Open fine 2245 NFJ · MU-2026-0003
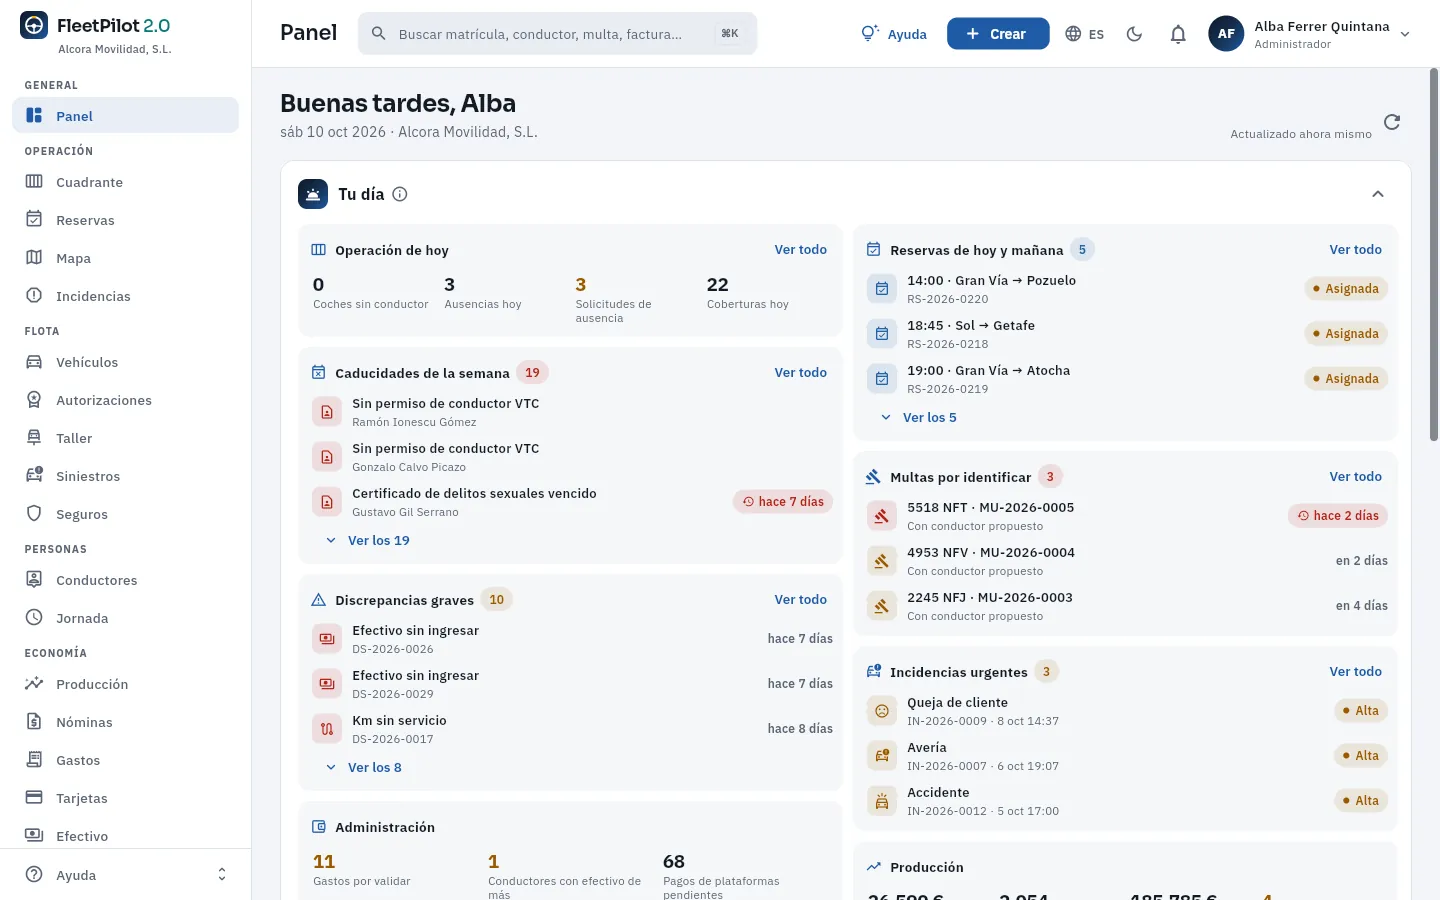This screenshot has width=1440, height=900. pos(1126,606)
